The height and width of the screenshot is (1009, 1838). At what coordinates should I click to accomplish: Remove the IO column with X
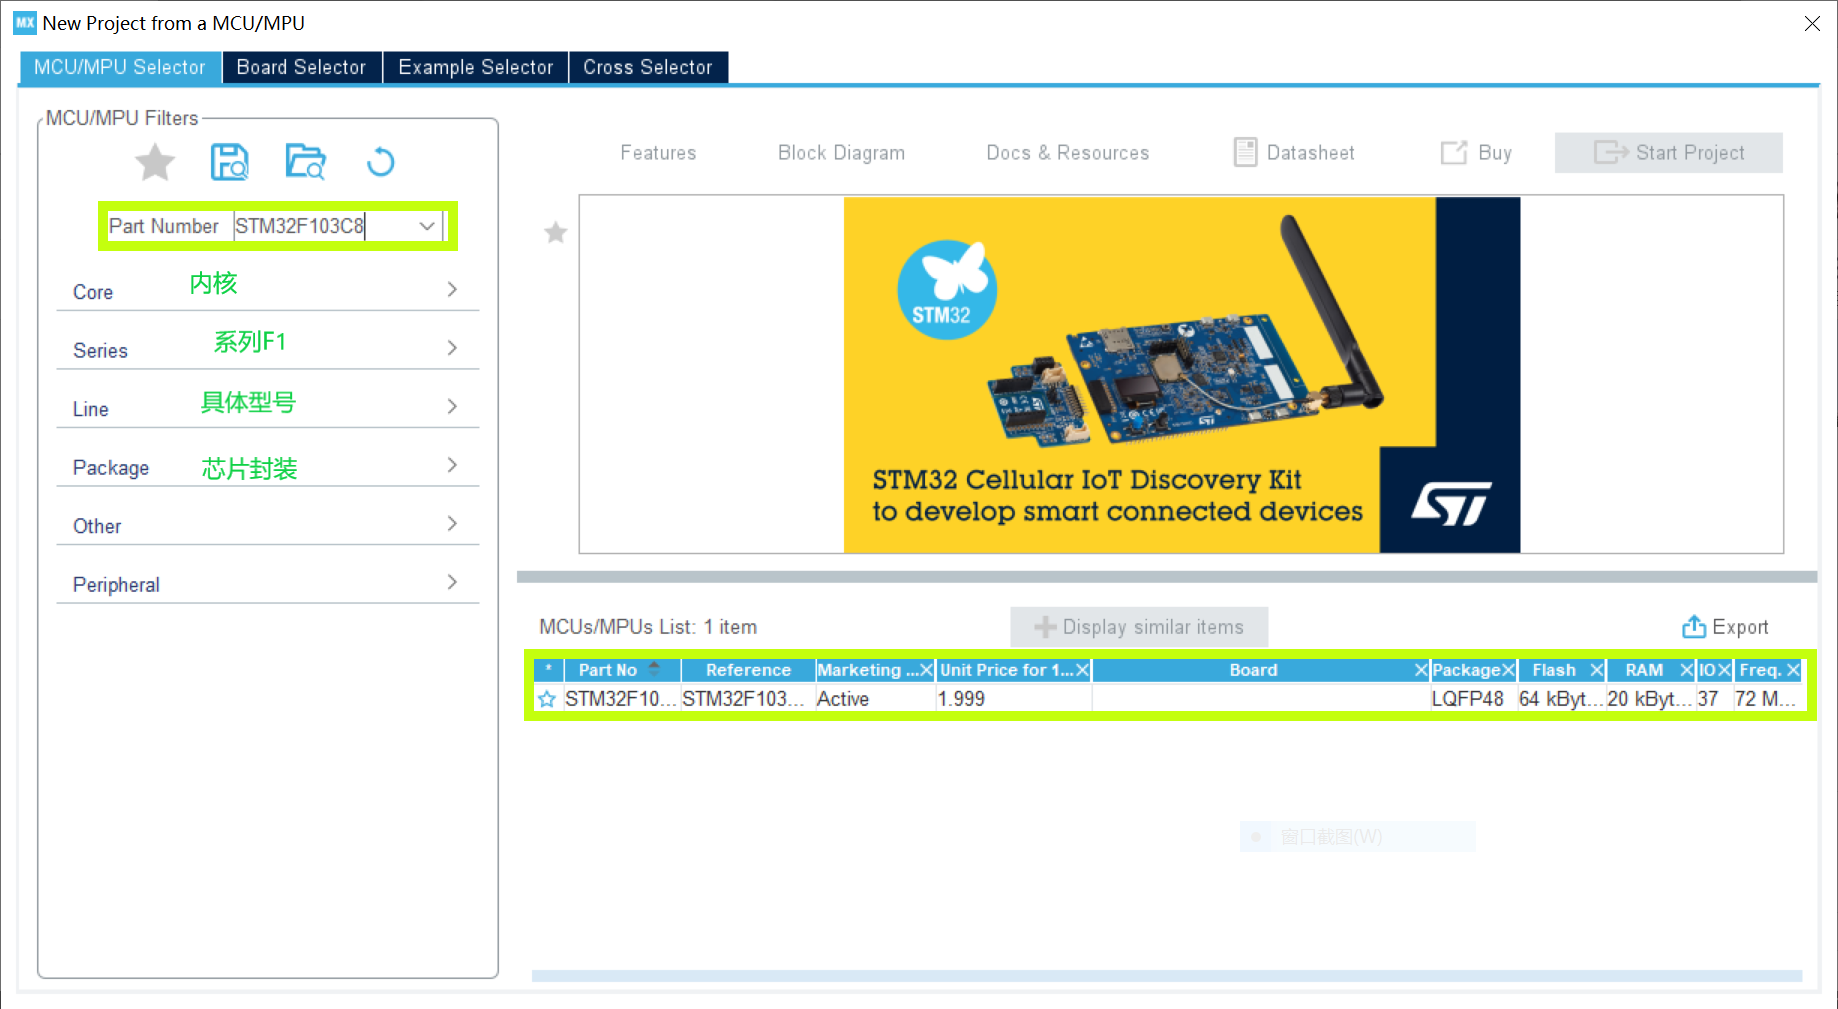[x=1724, y=670]
